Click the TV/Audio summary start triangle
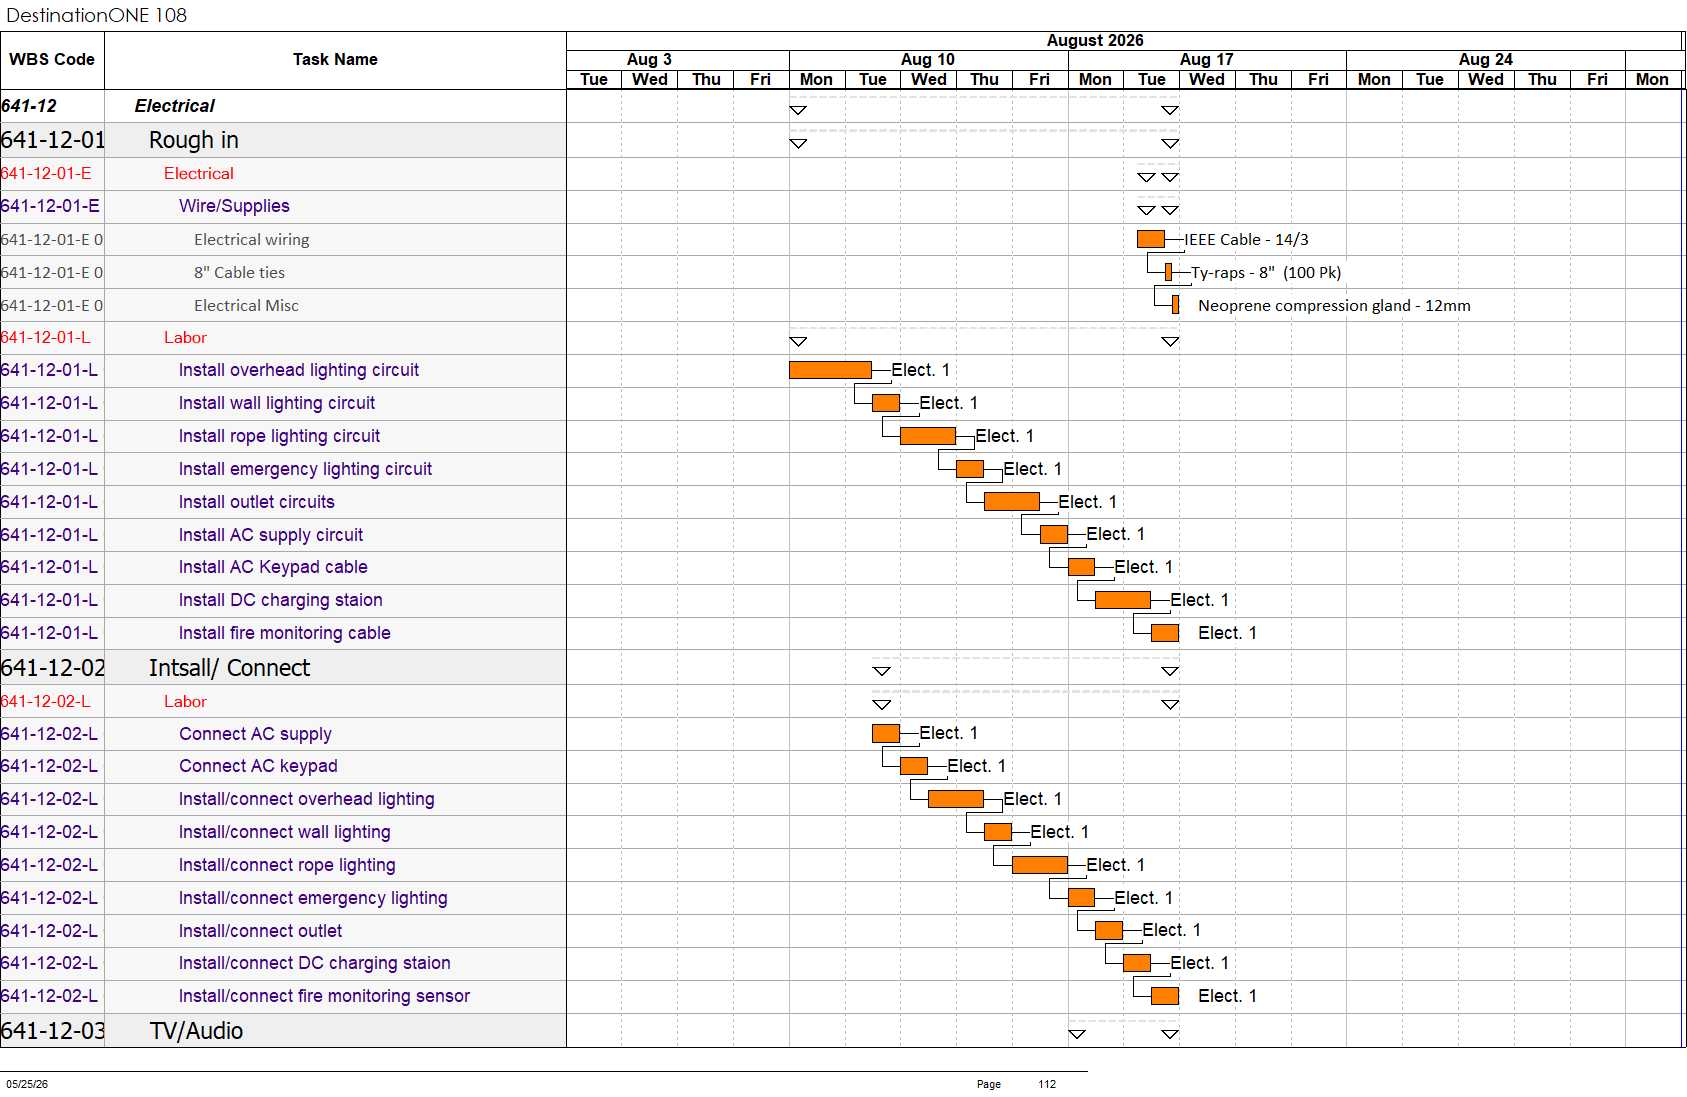Screen dimensions: 1687x1097 [1077, 1034]
